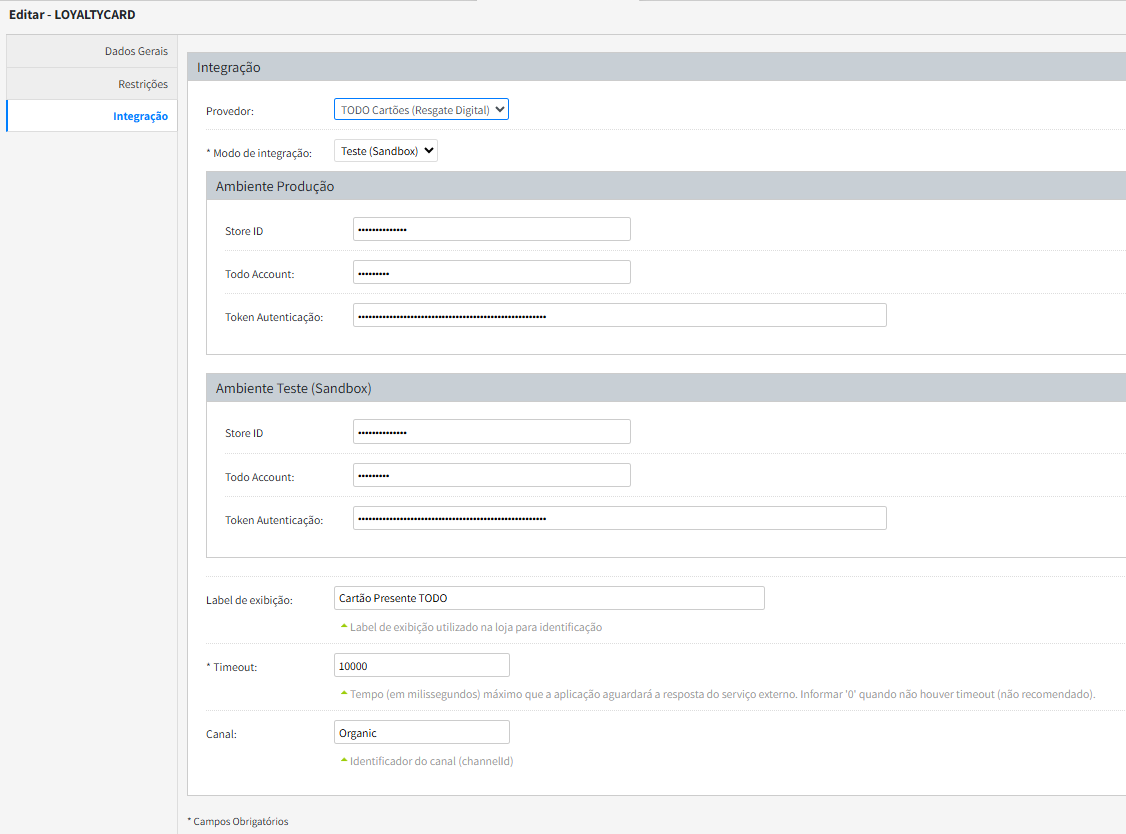1126x834 pixels.
Task: Expand the Modo de integração dropdown
Action: click(x=385, y=151)
